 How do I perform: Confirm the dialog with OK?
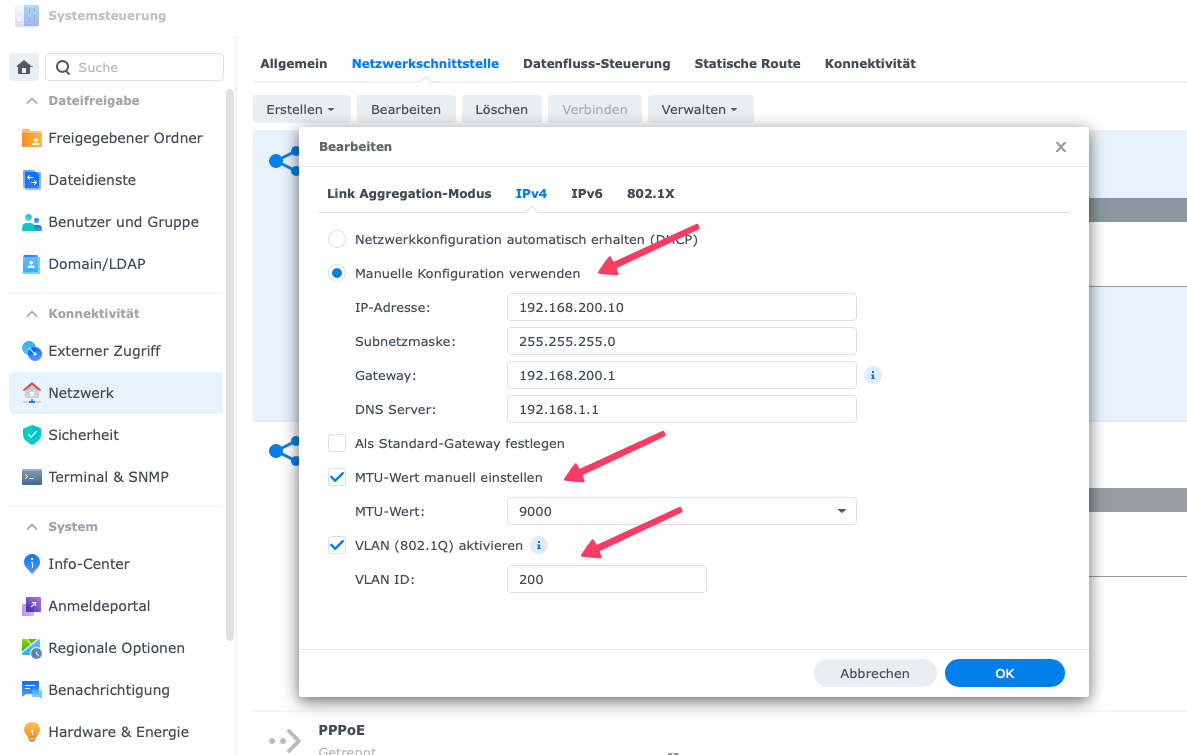1004,673
